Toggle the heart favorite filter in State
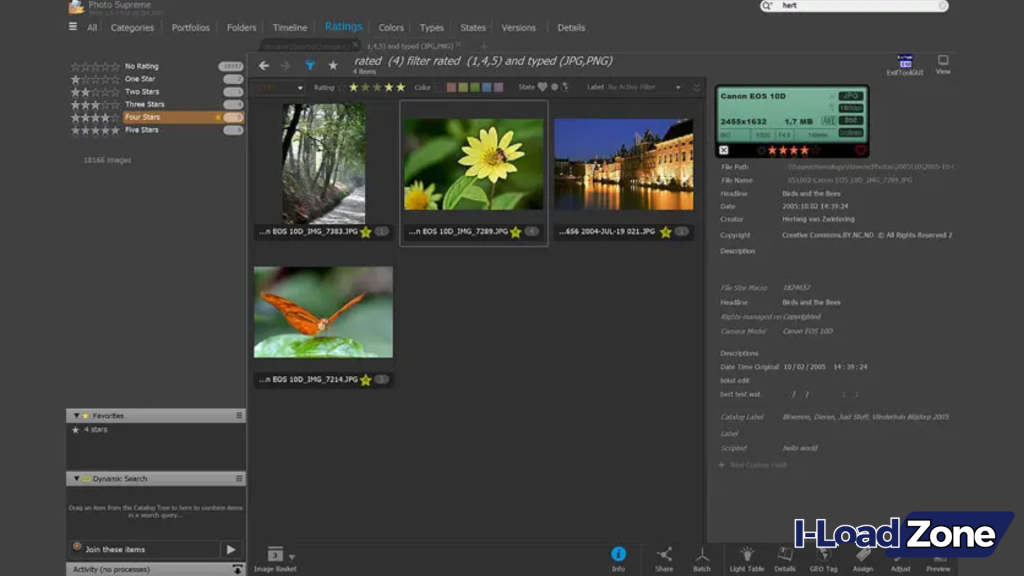This screenshot has width=1024, height=576. pyautogui.click(x=544, y=87)
